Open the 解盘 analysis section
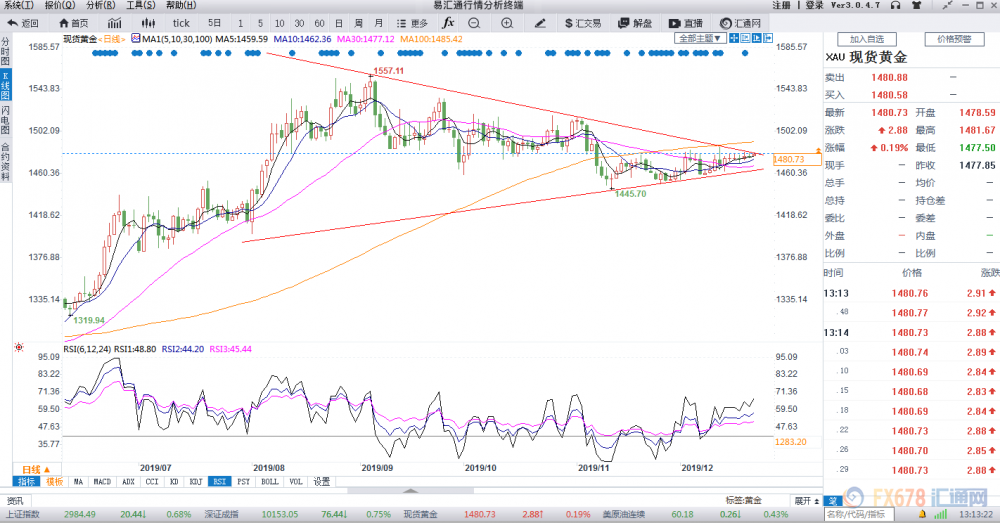 point(635,23)
